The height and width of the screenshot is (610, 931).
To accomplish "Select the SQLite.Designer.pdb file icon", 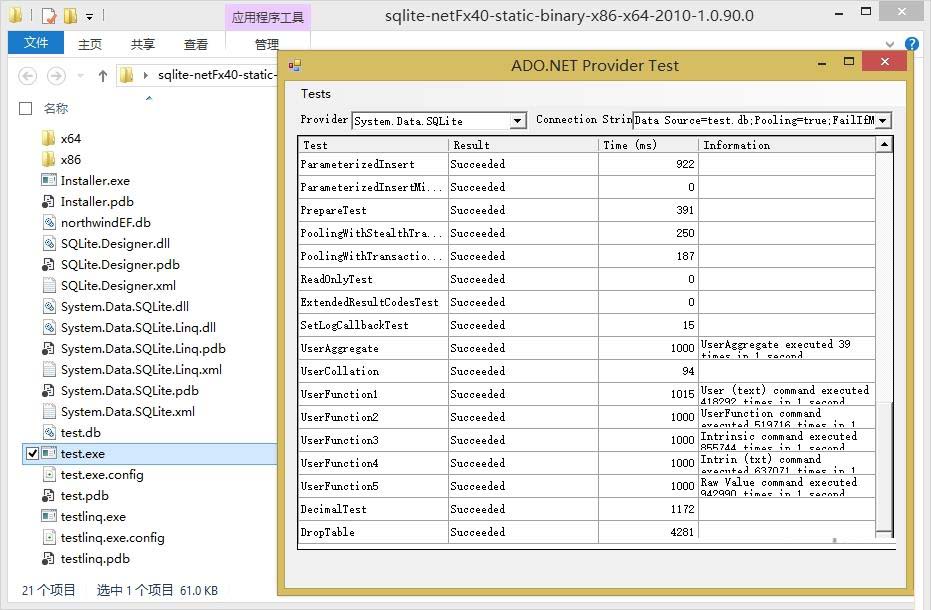I will (x=49, y=264).
